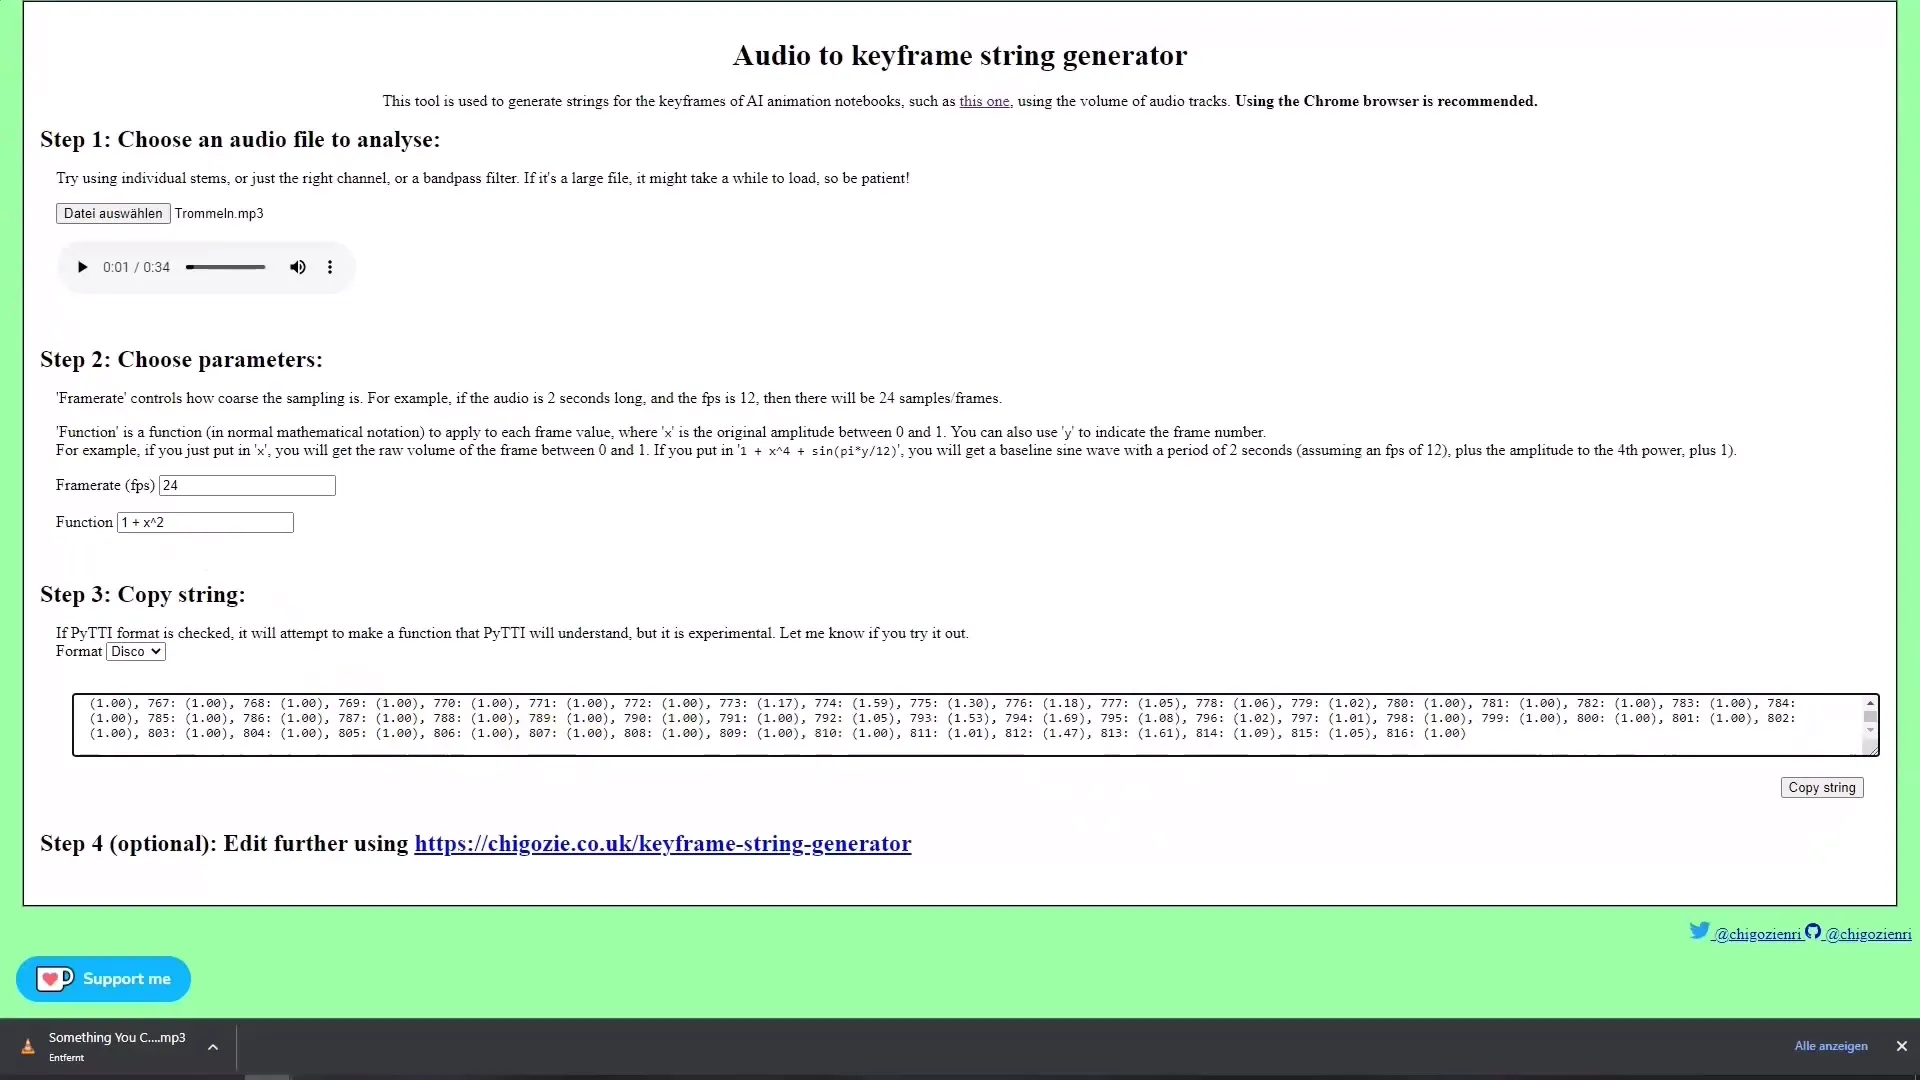Click the Alle anzeigen notification expander
Viewport: 1920px width, 1080px height.
[1832, 1046]
